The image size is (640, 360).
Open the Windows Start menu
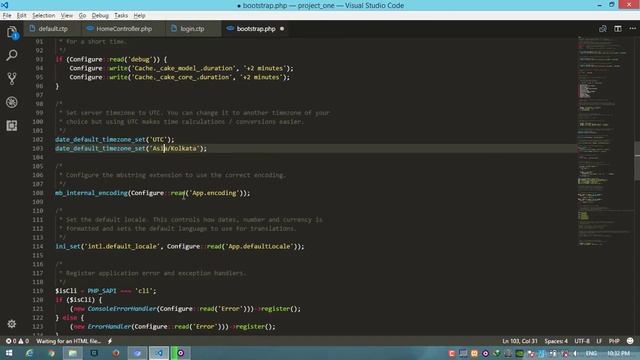9,353
